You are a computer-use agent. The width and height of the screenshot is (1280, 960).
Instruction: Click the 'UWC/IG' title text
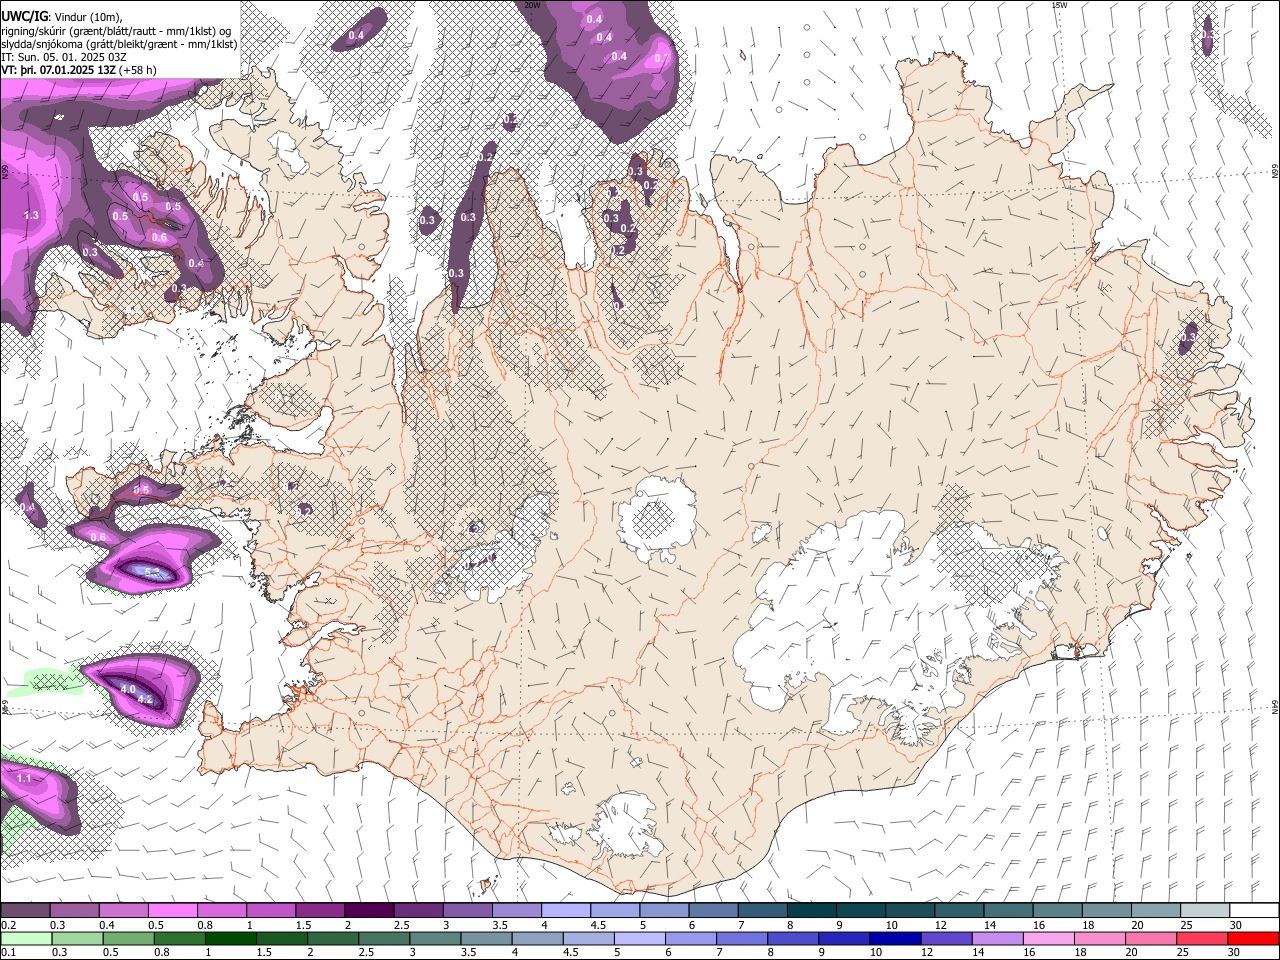click(25, 16)
